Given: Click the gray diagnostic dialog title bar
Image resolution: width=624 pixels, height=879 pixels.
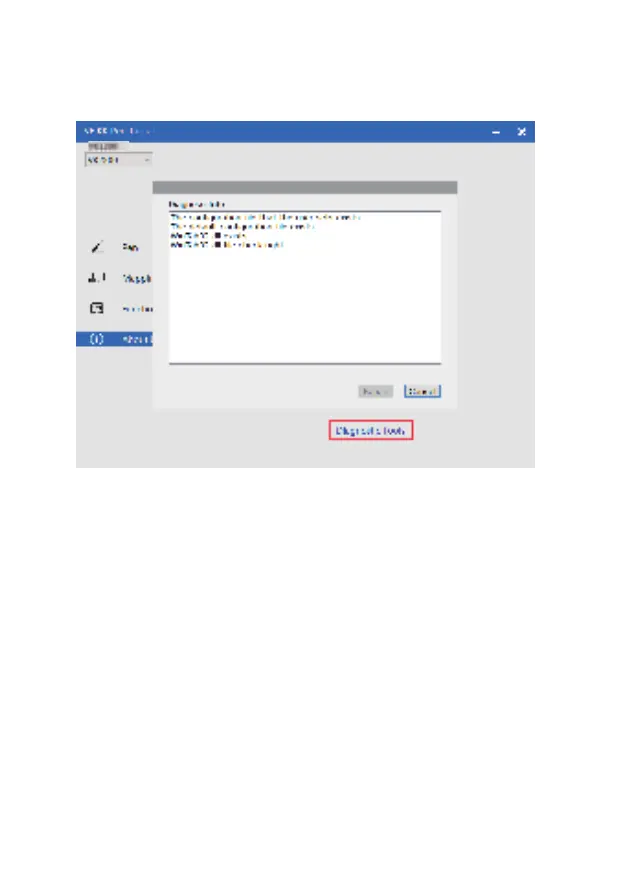Looking at the screenshot, I should tap(305, 187).
